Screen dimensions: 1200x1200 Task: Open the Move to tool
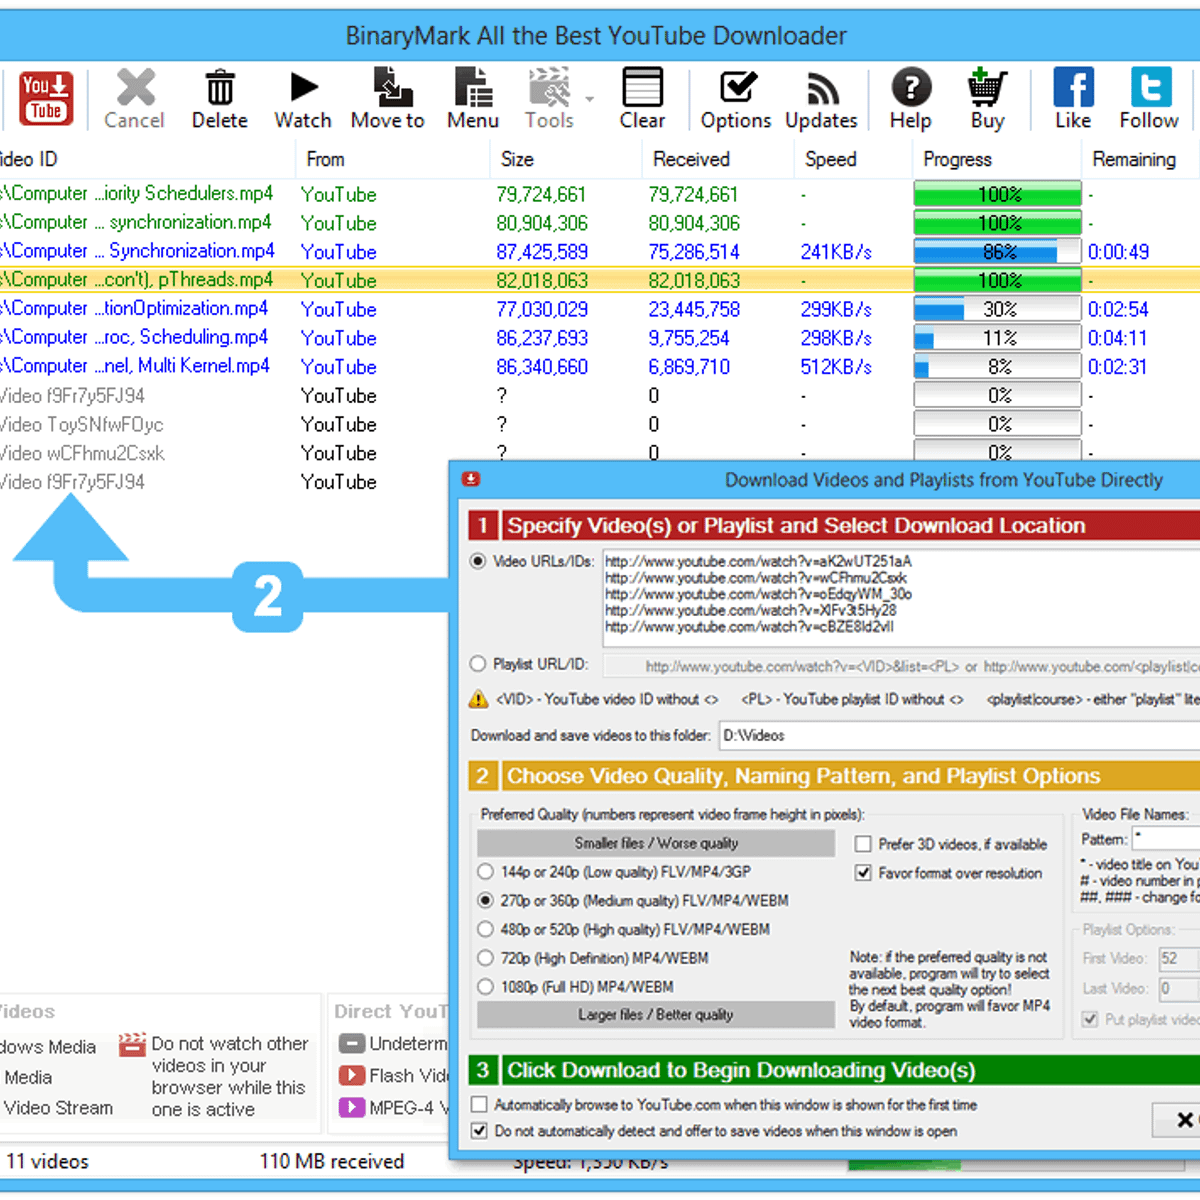tap(388, 99)
